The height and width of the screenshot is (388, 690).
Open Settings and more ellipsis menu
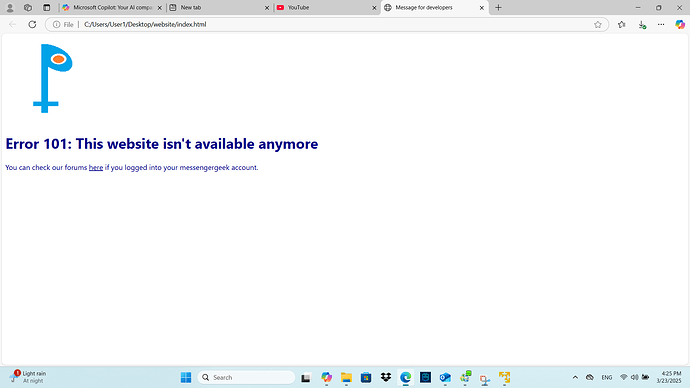coord(661,25)
